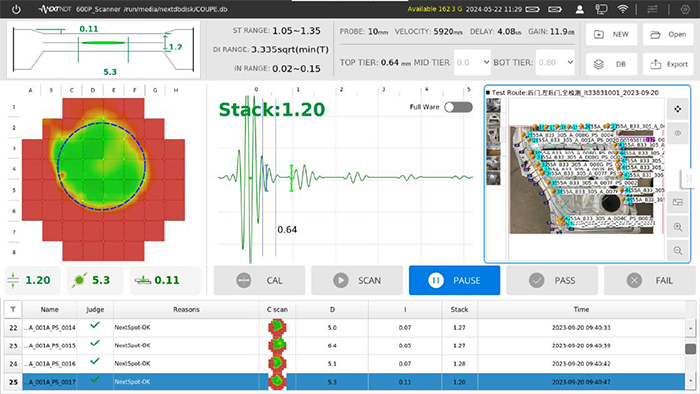
Task: Click the Wi-Fi status icon
Action: pyautogui.click(x=622, y=9)
